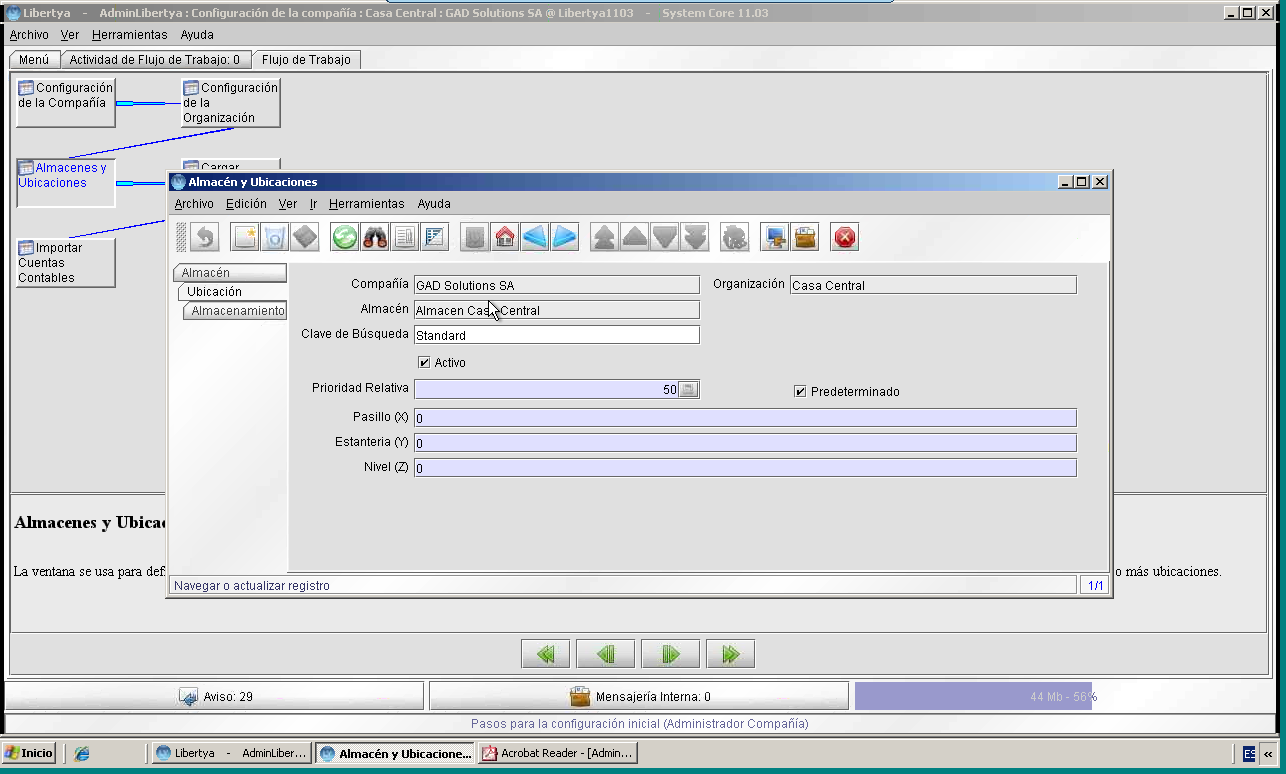1286x774 pixels.
Task: Open Herramientas menu in main Libertya window
Action: coord(130,35)
